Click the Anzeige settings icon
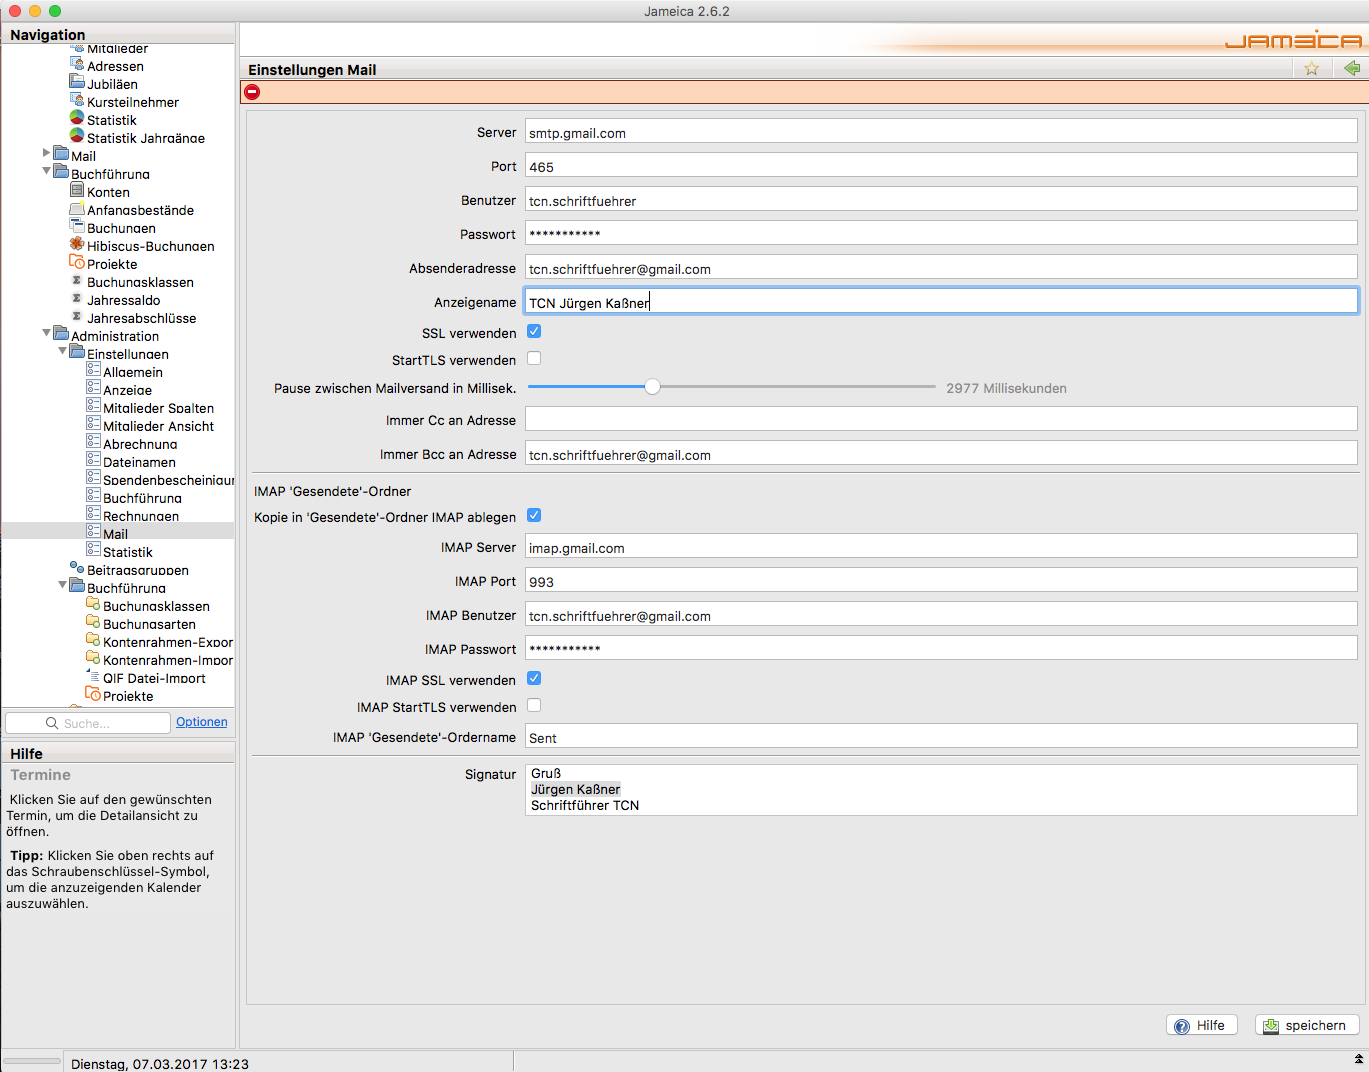This screenshot has height=1072, width=1369. tap(93, 388)
